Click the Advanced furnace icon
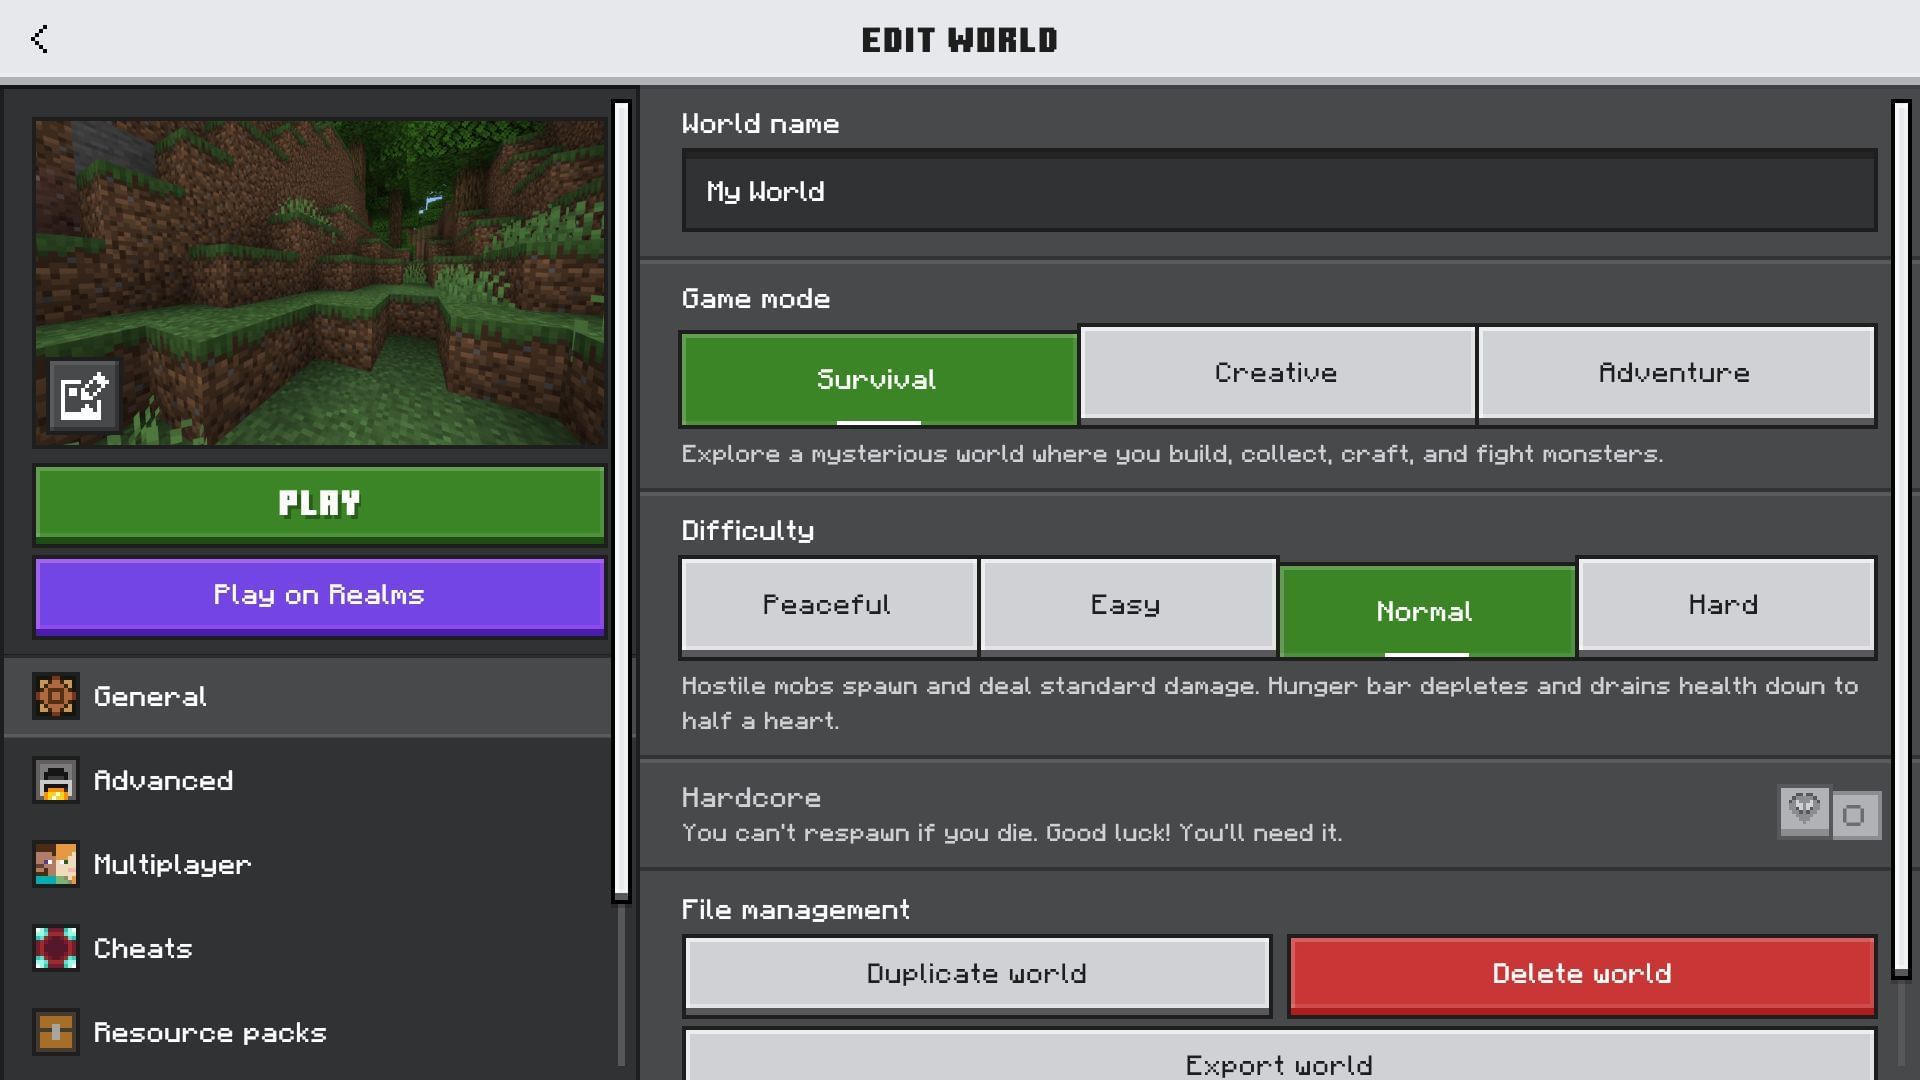The height and width of the screenshot is (1080, 1920). [56, 780]
